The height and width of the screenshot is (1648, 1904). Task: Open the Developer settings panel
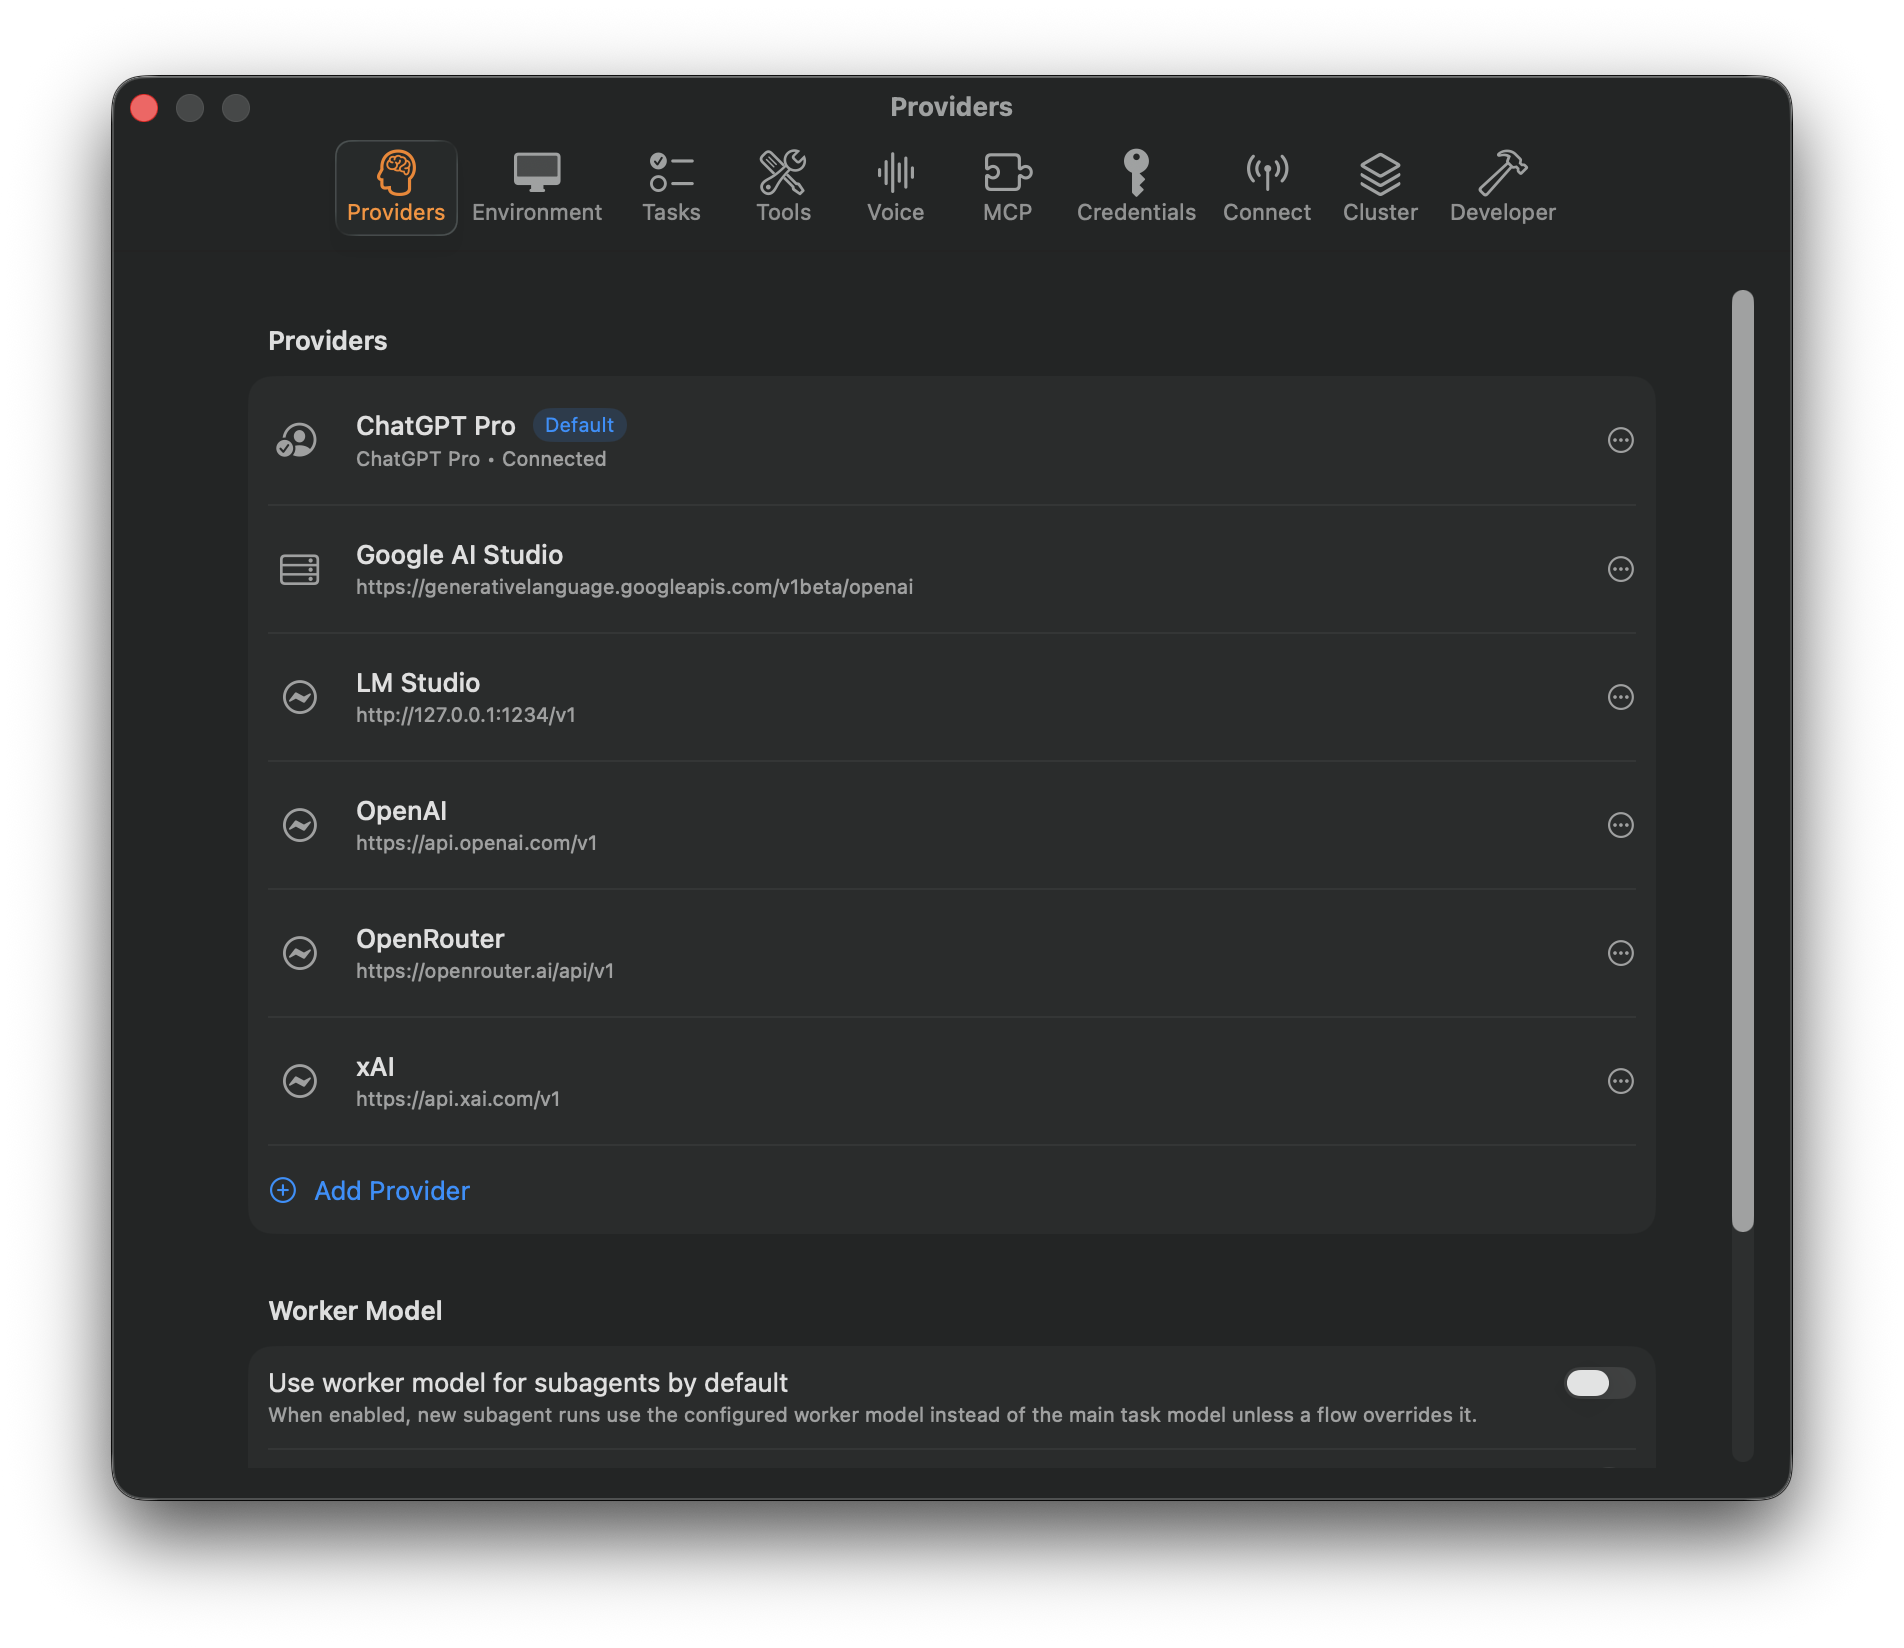pyautogui.click(x=1503, y=188)
